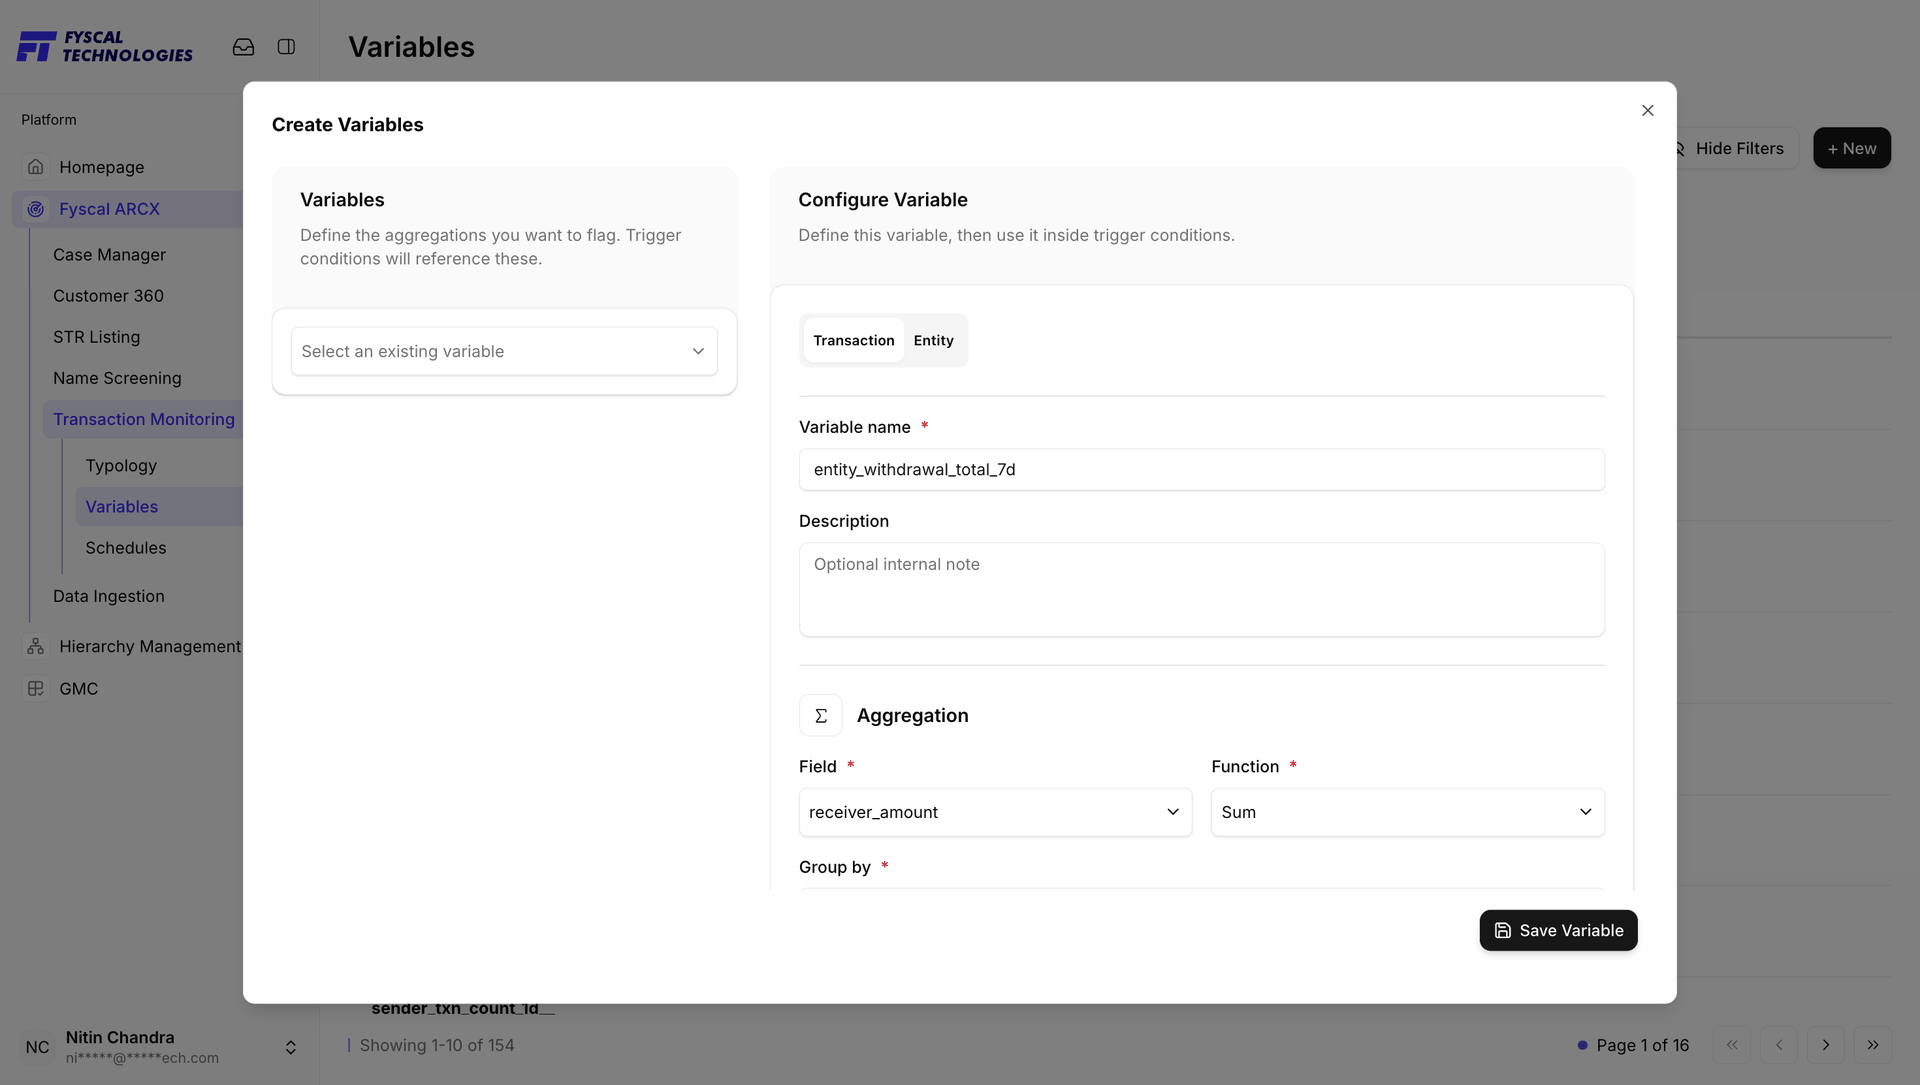This screenshot has width=1920, height=1085.
Task: Open STR Listing in sidebar
Action: [97, 337]
